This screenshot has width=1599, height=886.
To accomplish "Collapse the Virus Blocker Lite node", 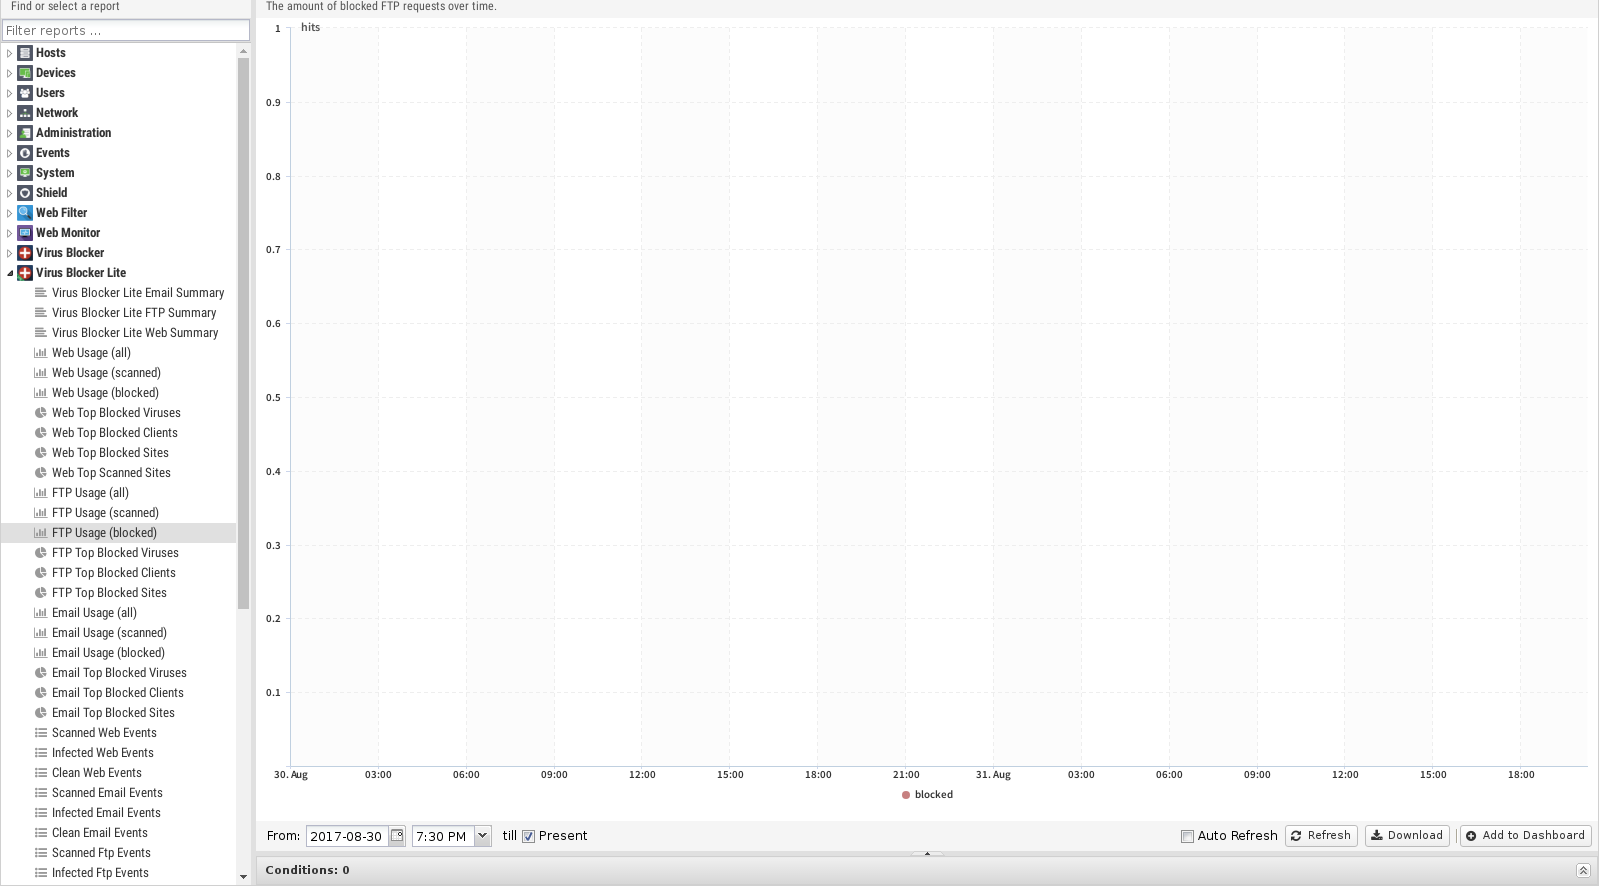I will pyautogui.click(x=10, y=273).
